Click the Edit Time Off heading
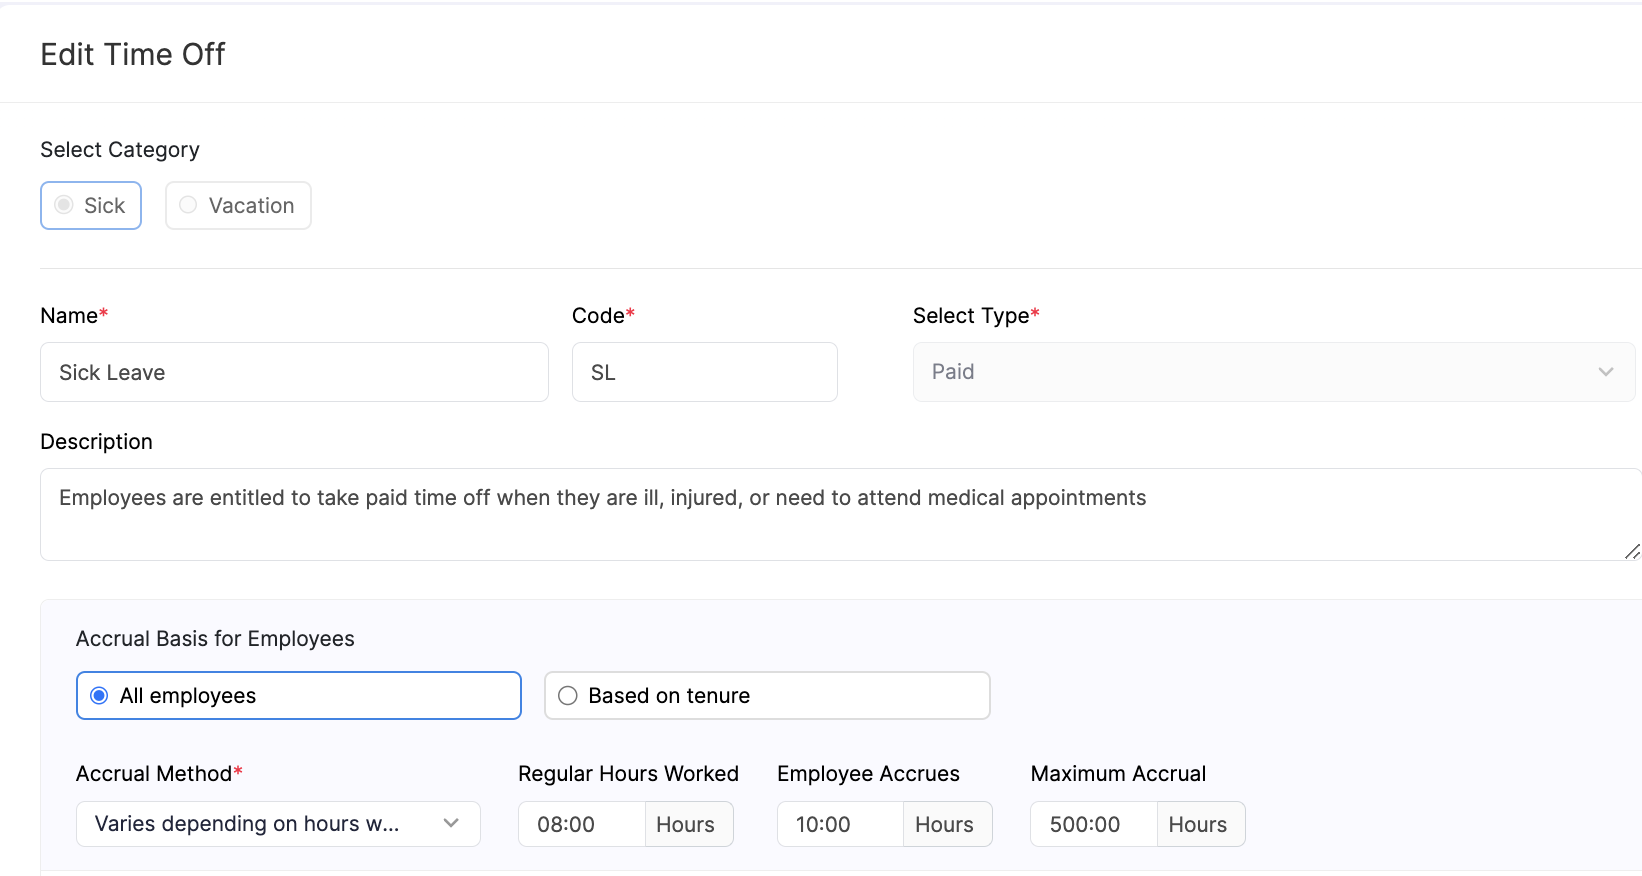Viewport: 1642px width, 876px height. click(133, 54)
